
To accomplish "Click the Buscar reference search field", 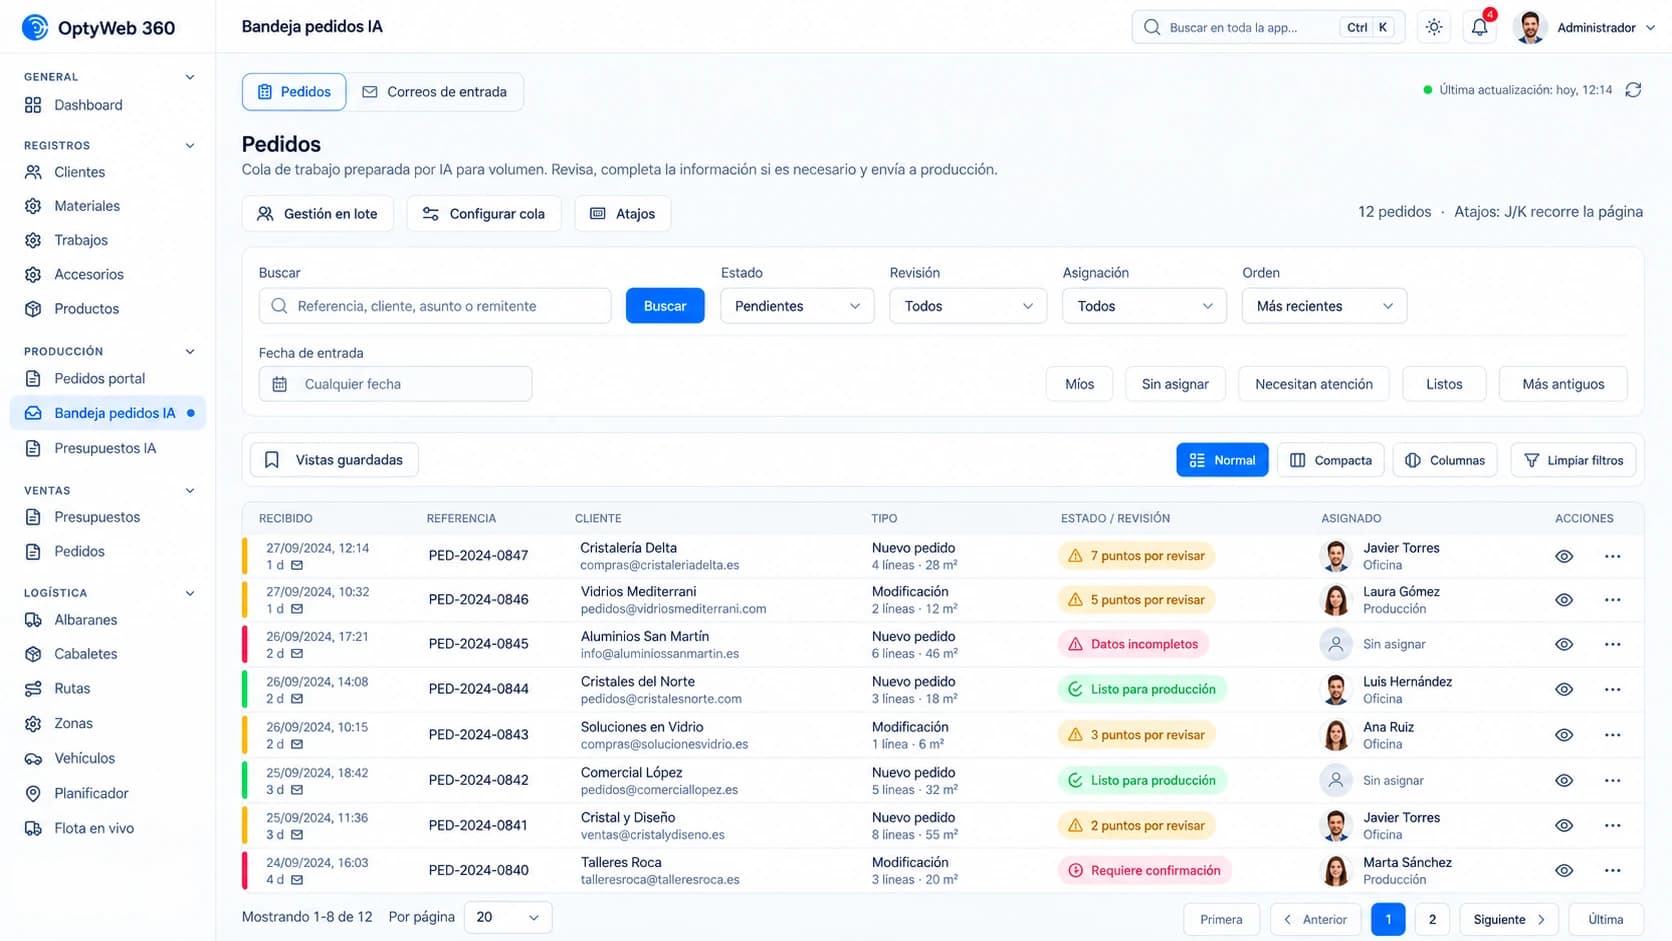I will pyautogui.click(x=435, y=306).
